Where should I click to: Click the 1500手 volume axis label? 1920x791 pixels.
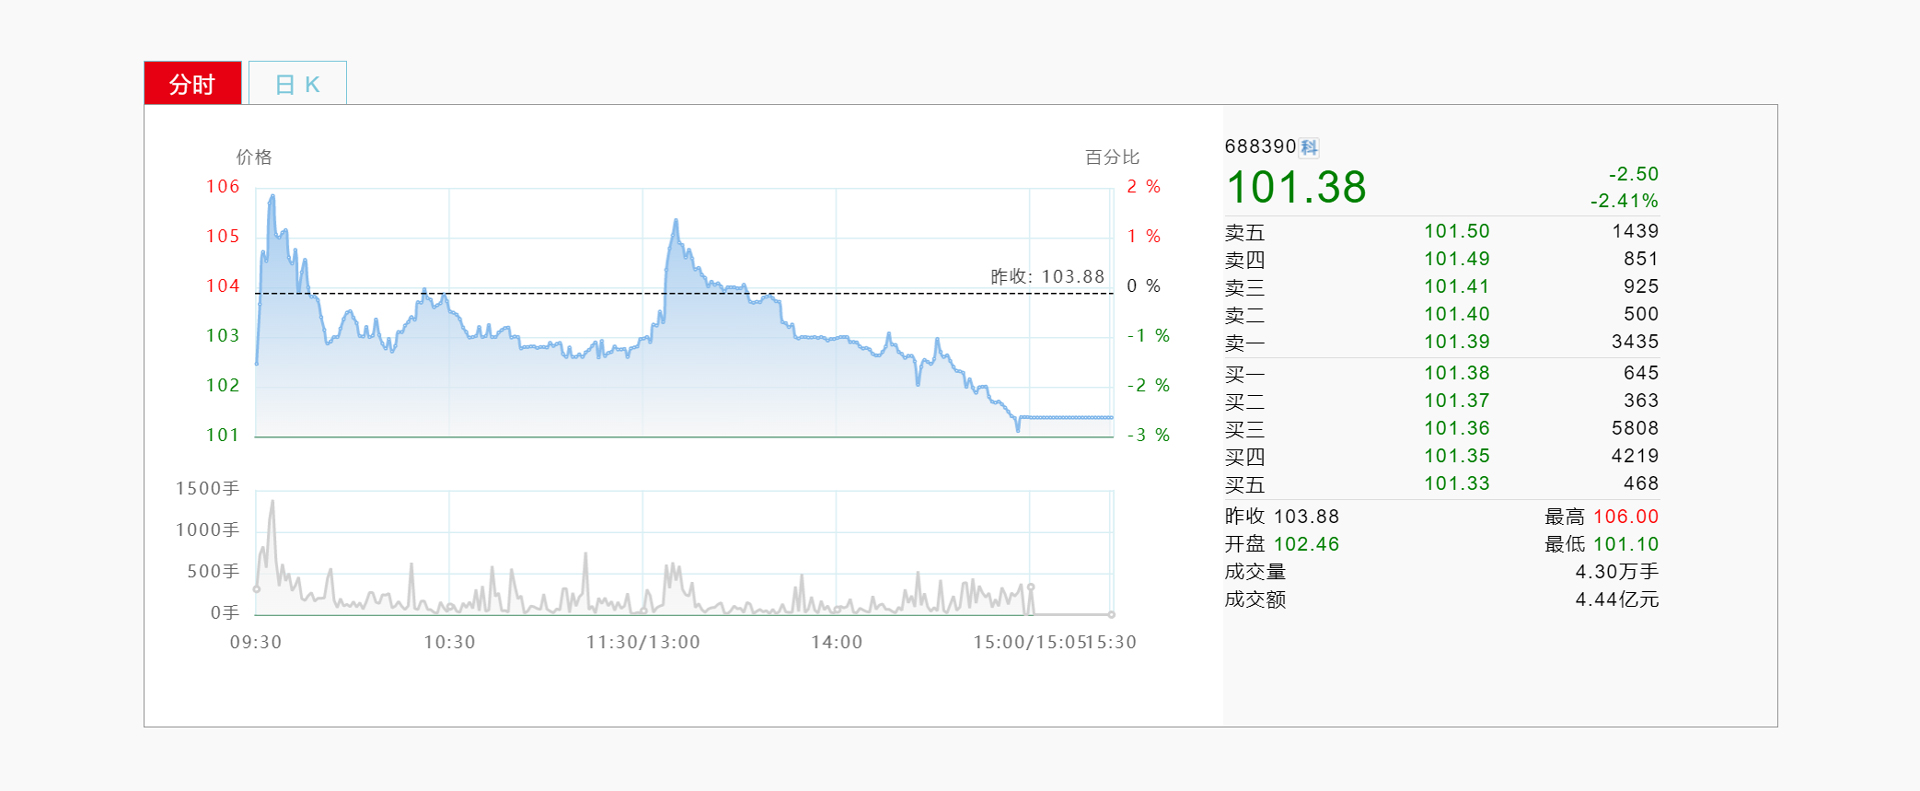[x=208, y=489]
